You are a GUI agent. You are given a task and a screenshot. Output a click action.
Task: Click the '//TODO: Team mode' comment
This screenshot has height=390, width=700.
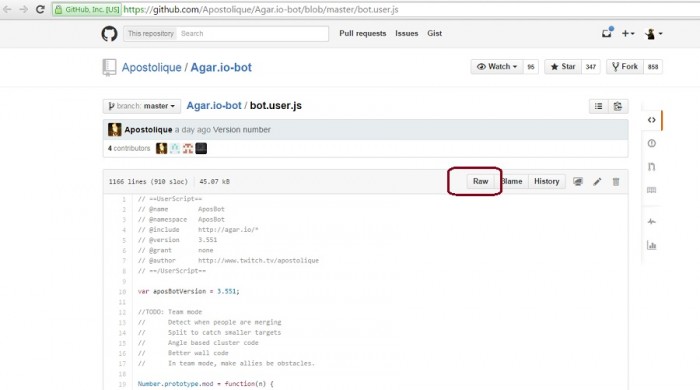170,312
